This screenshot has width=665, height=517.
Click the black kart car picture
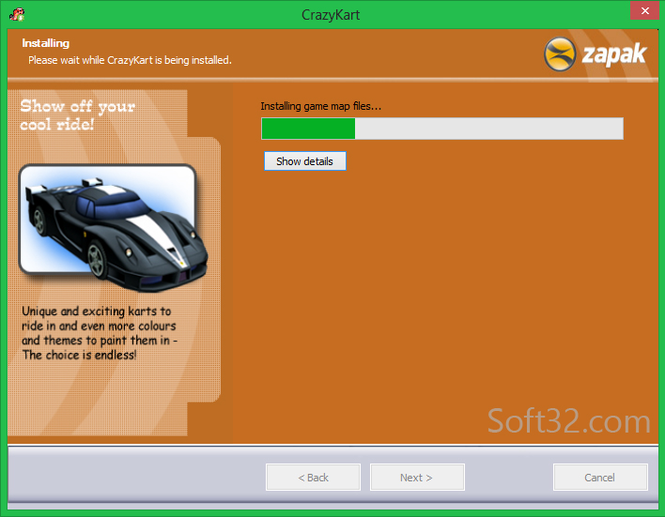108,219
